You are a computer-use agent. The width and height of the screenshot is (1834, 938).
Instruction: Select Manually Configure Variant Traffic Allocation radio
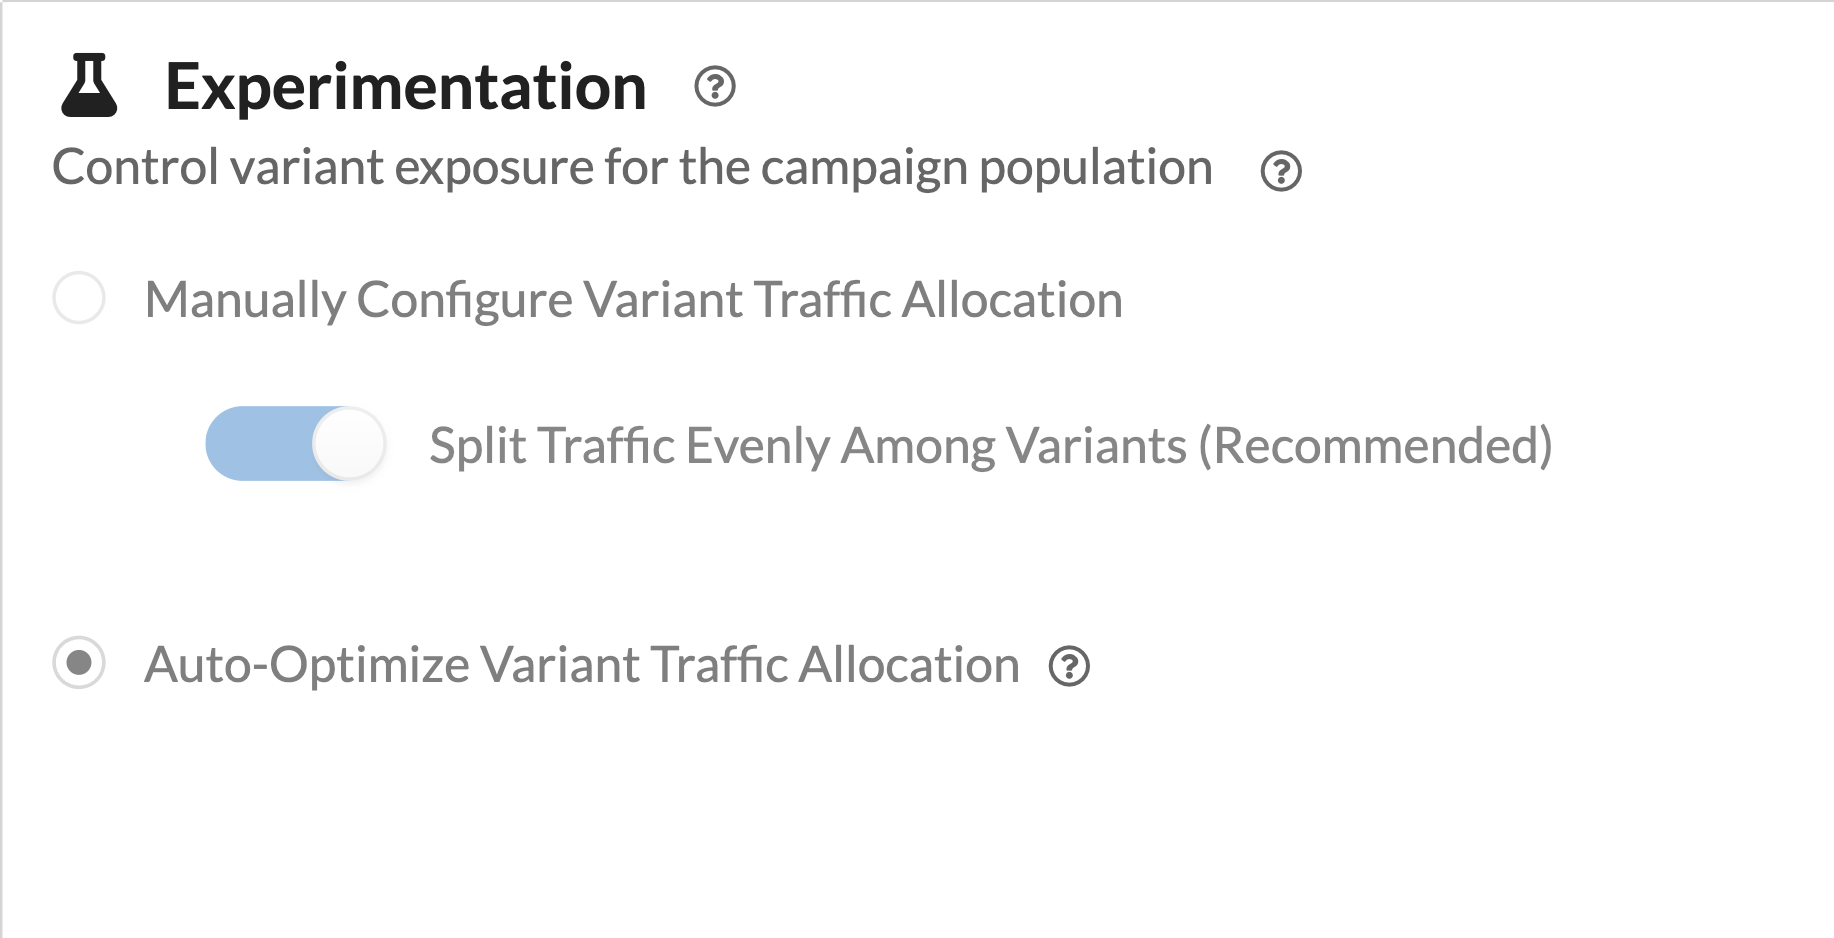[x=79, y=298]
